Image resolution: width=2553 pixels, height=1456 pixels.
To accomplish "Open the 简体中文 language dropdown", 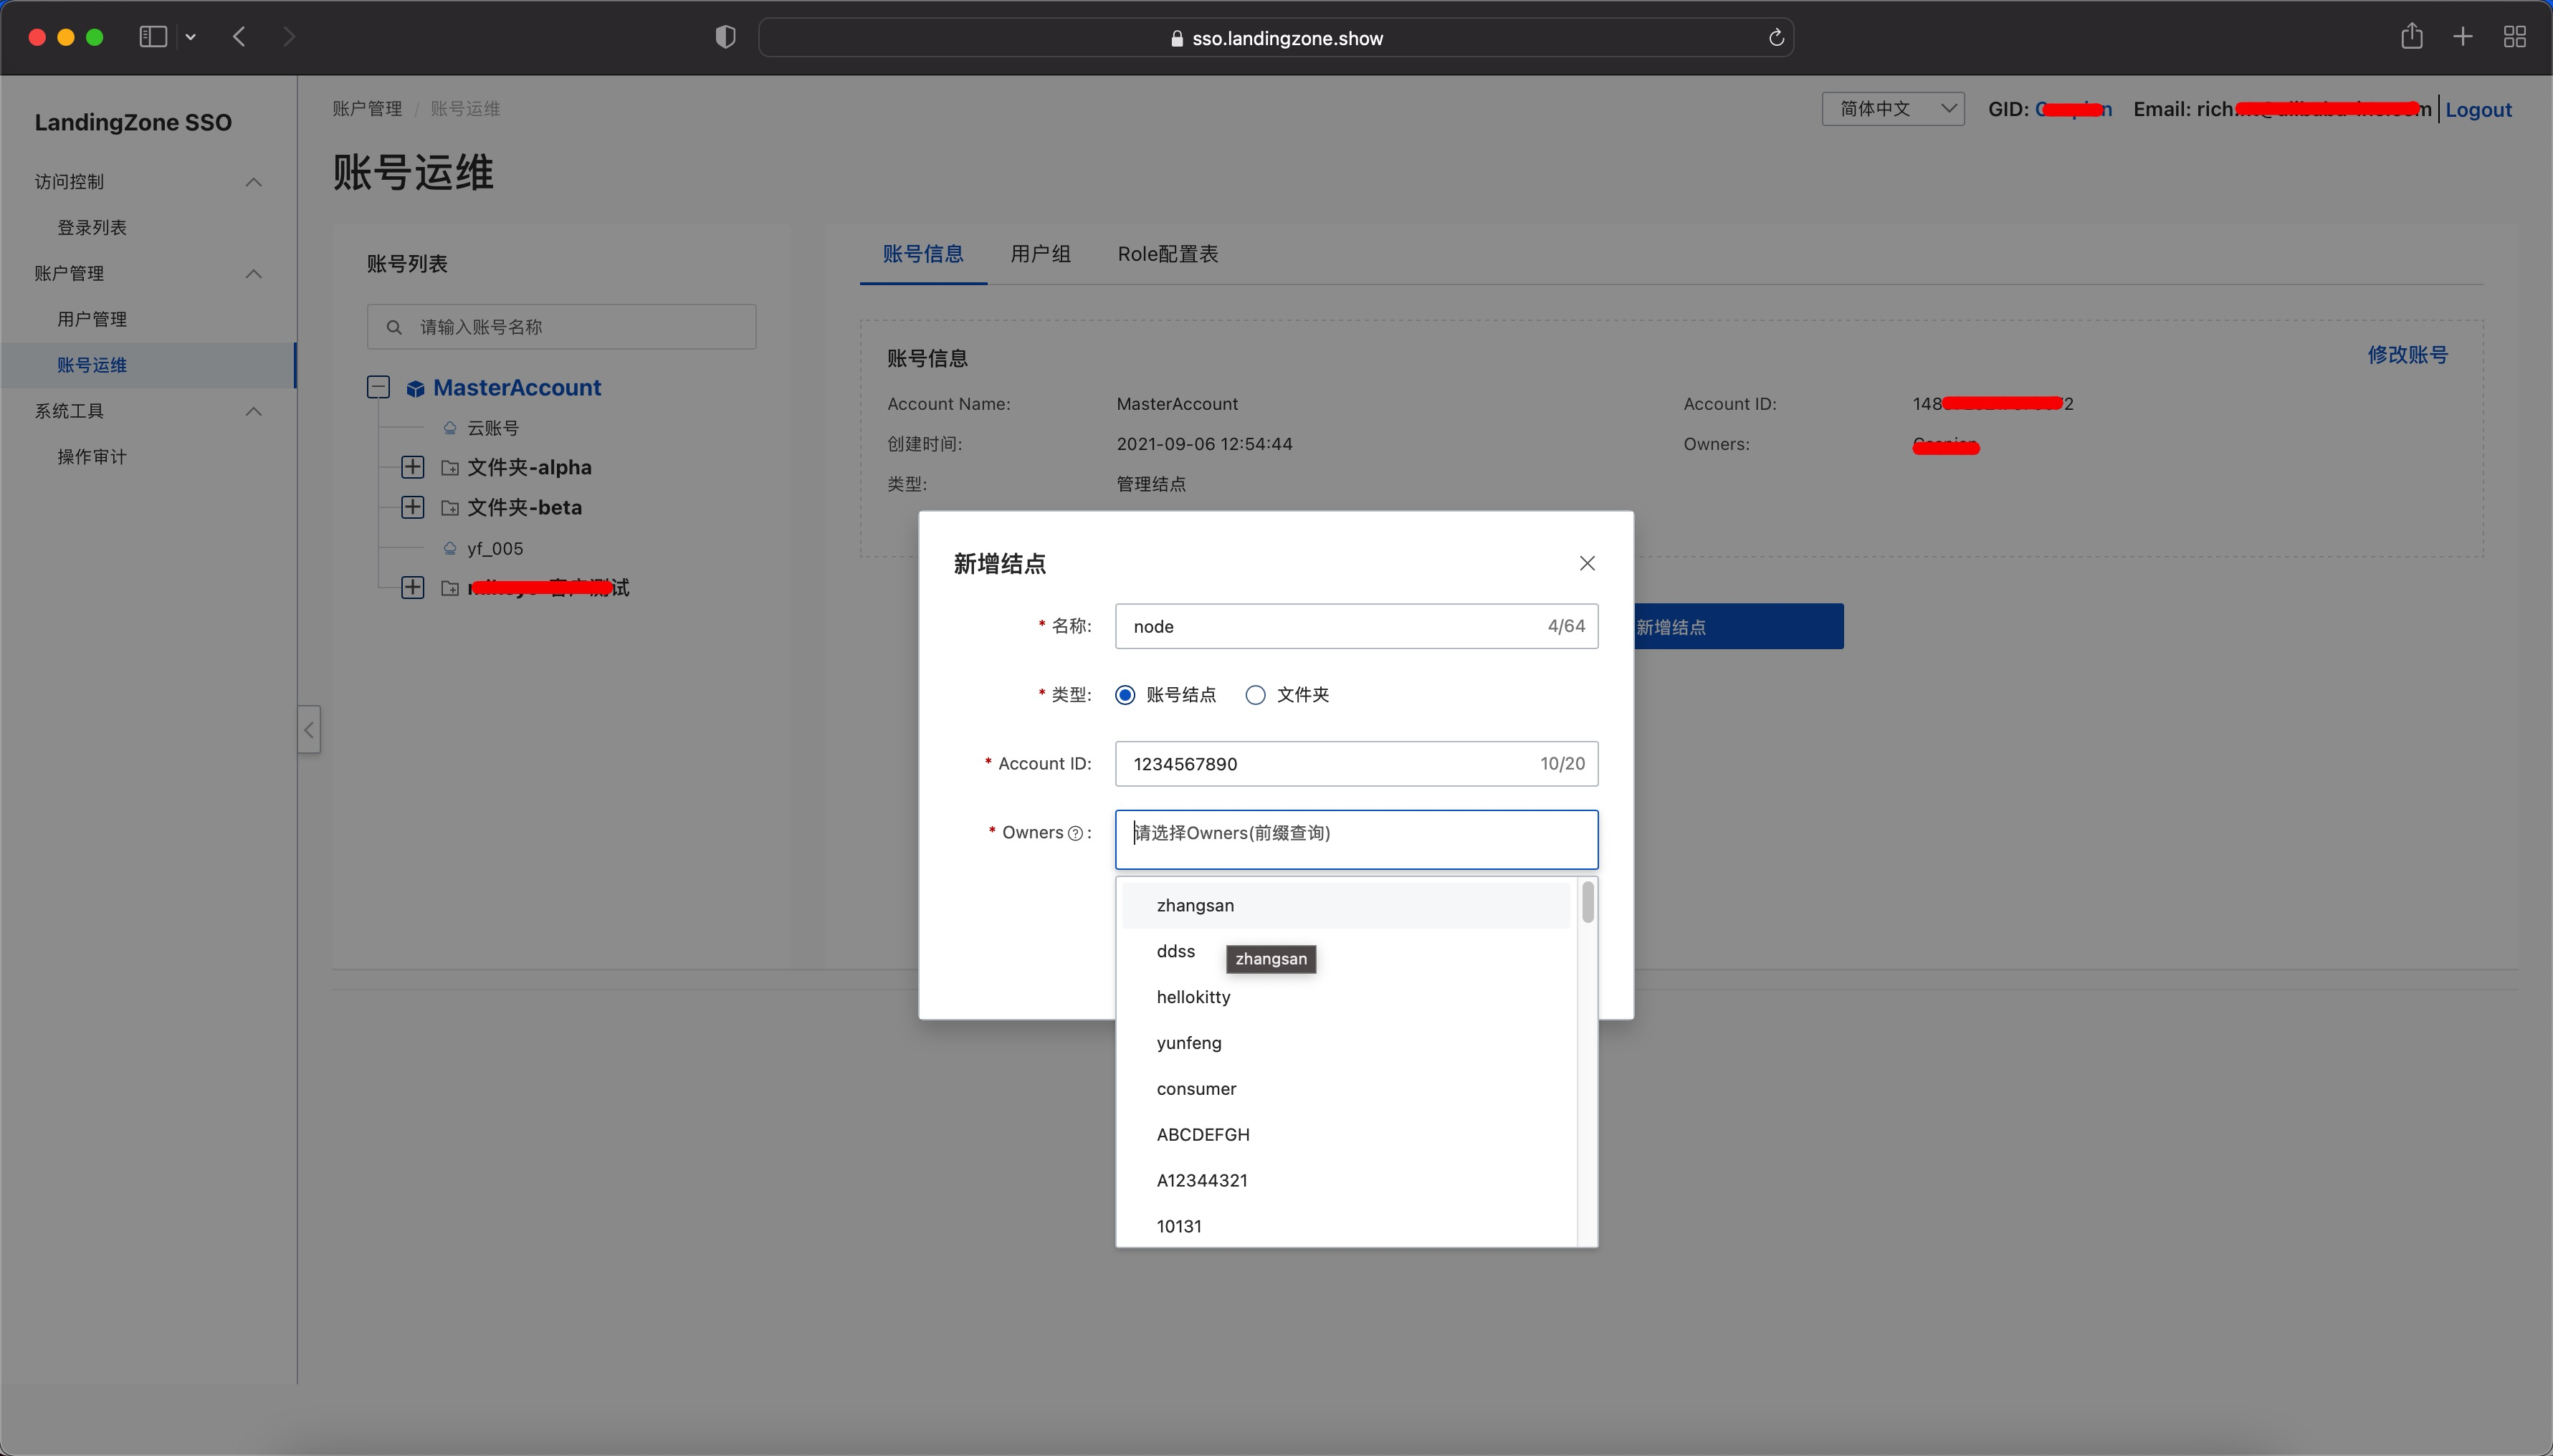I will (x=1892, y=108).
